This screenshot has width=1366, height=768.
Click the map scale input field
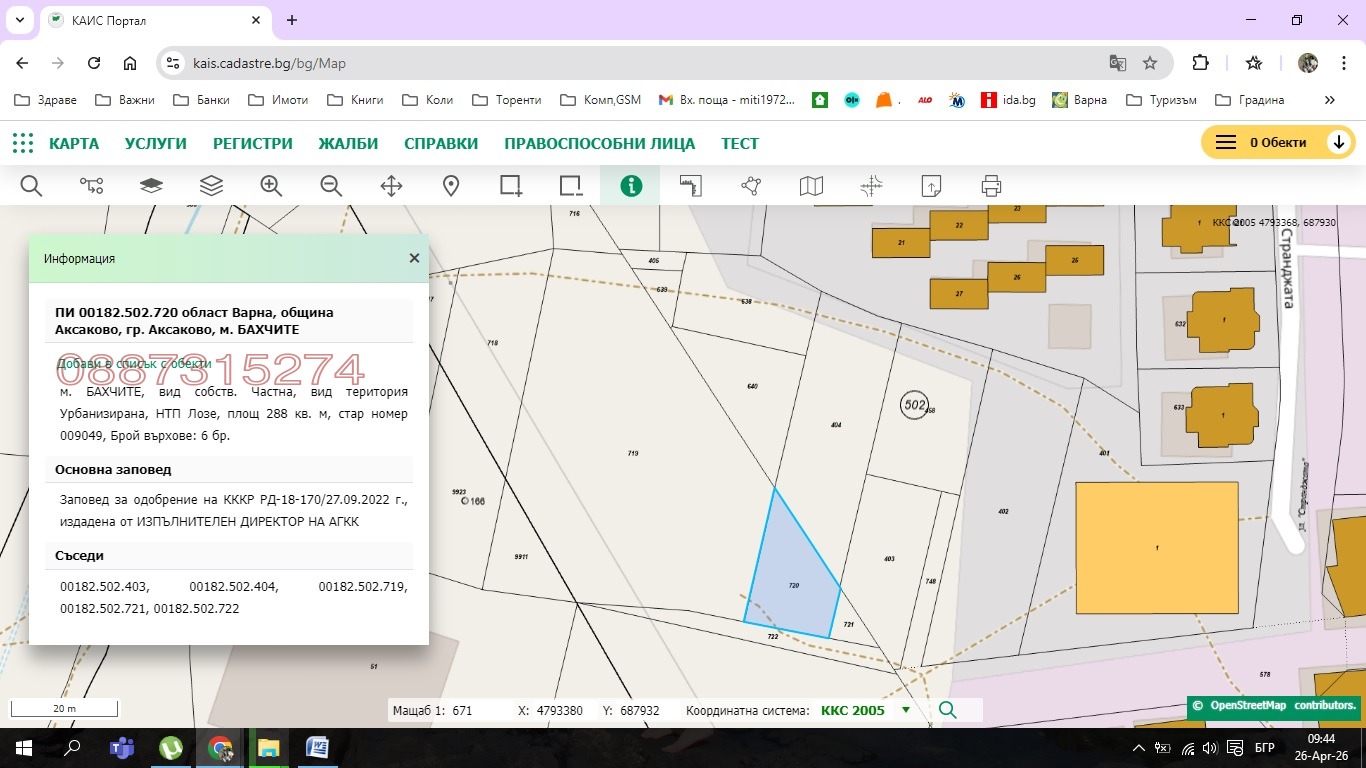click(475, 711)
